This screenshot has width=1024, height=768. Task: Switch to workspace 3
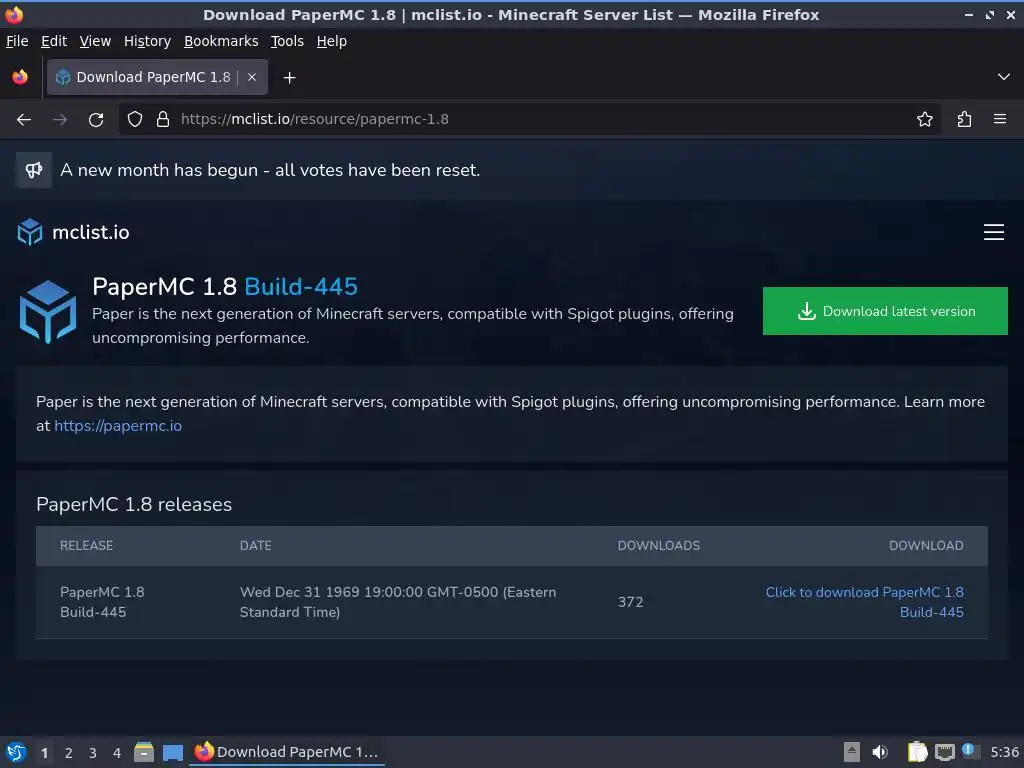point(93,753)
